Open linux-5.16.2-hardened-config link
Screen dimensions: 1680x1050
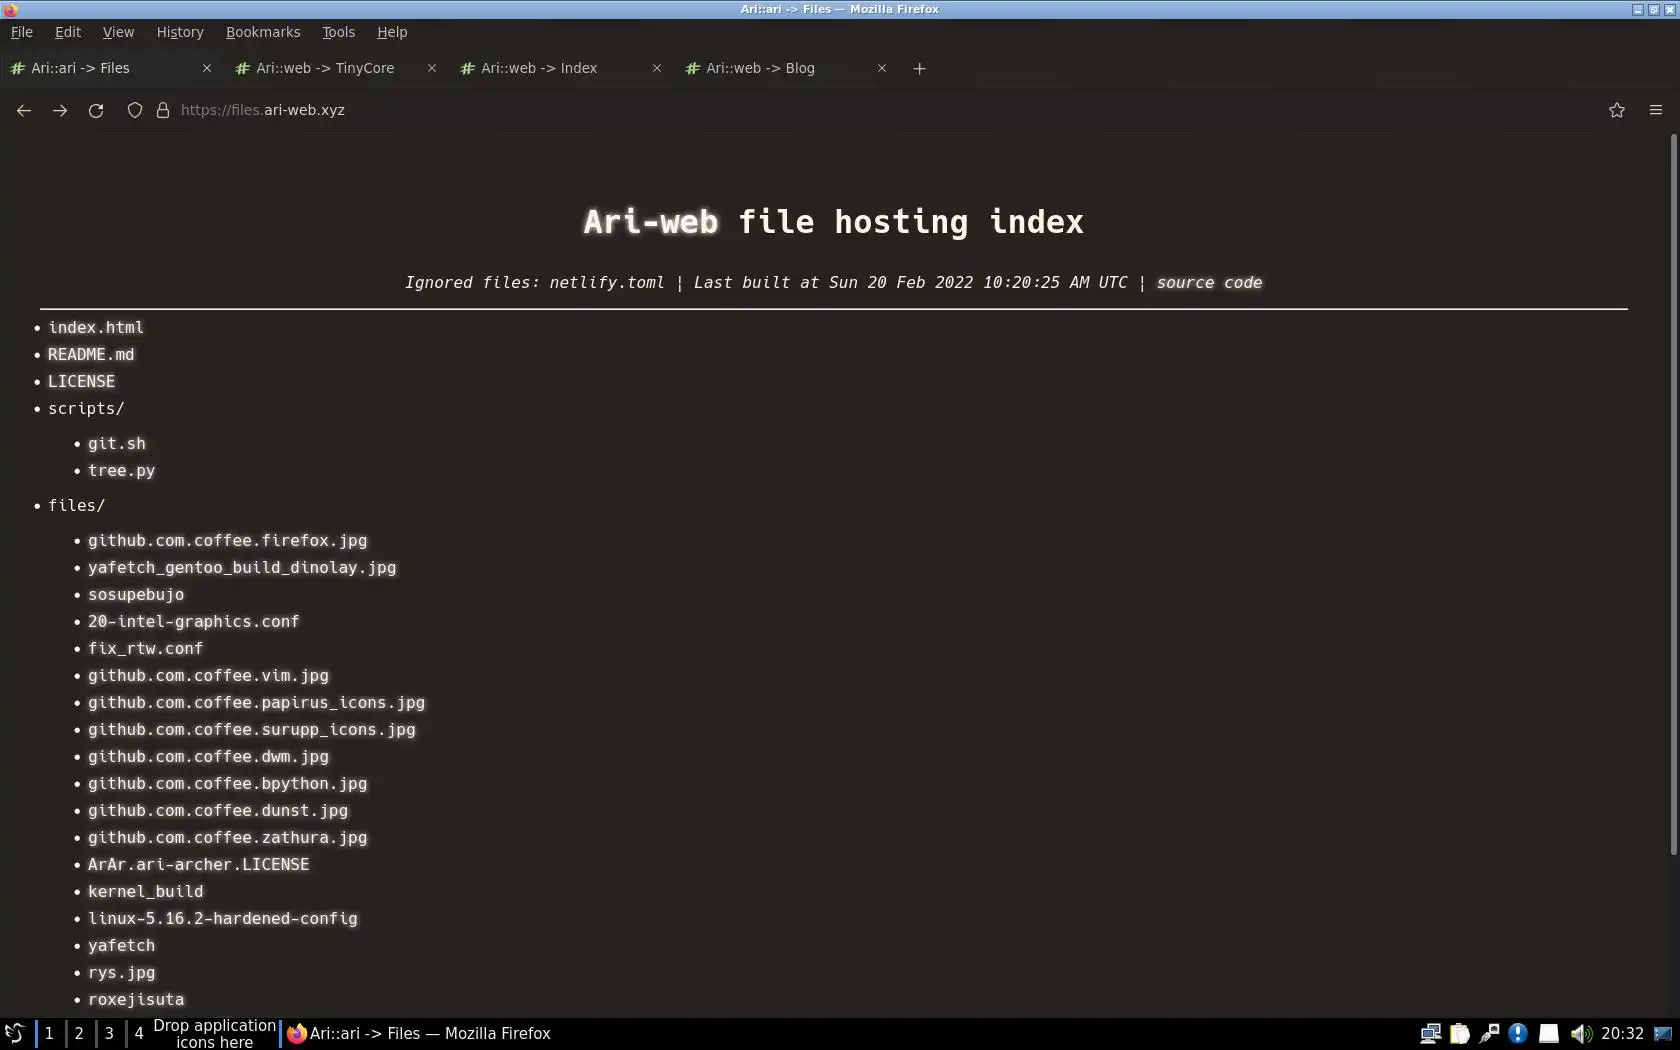coord(222,919)
